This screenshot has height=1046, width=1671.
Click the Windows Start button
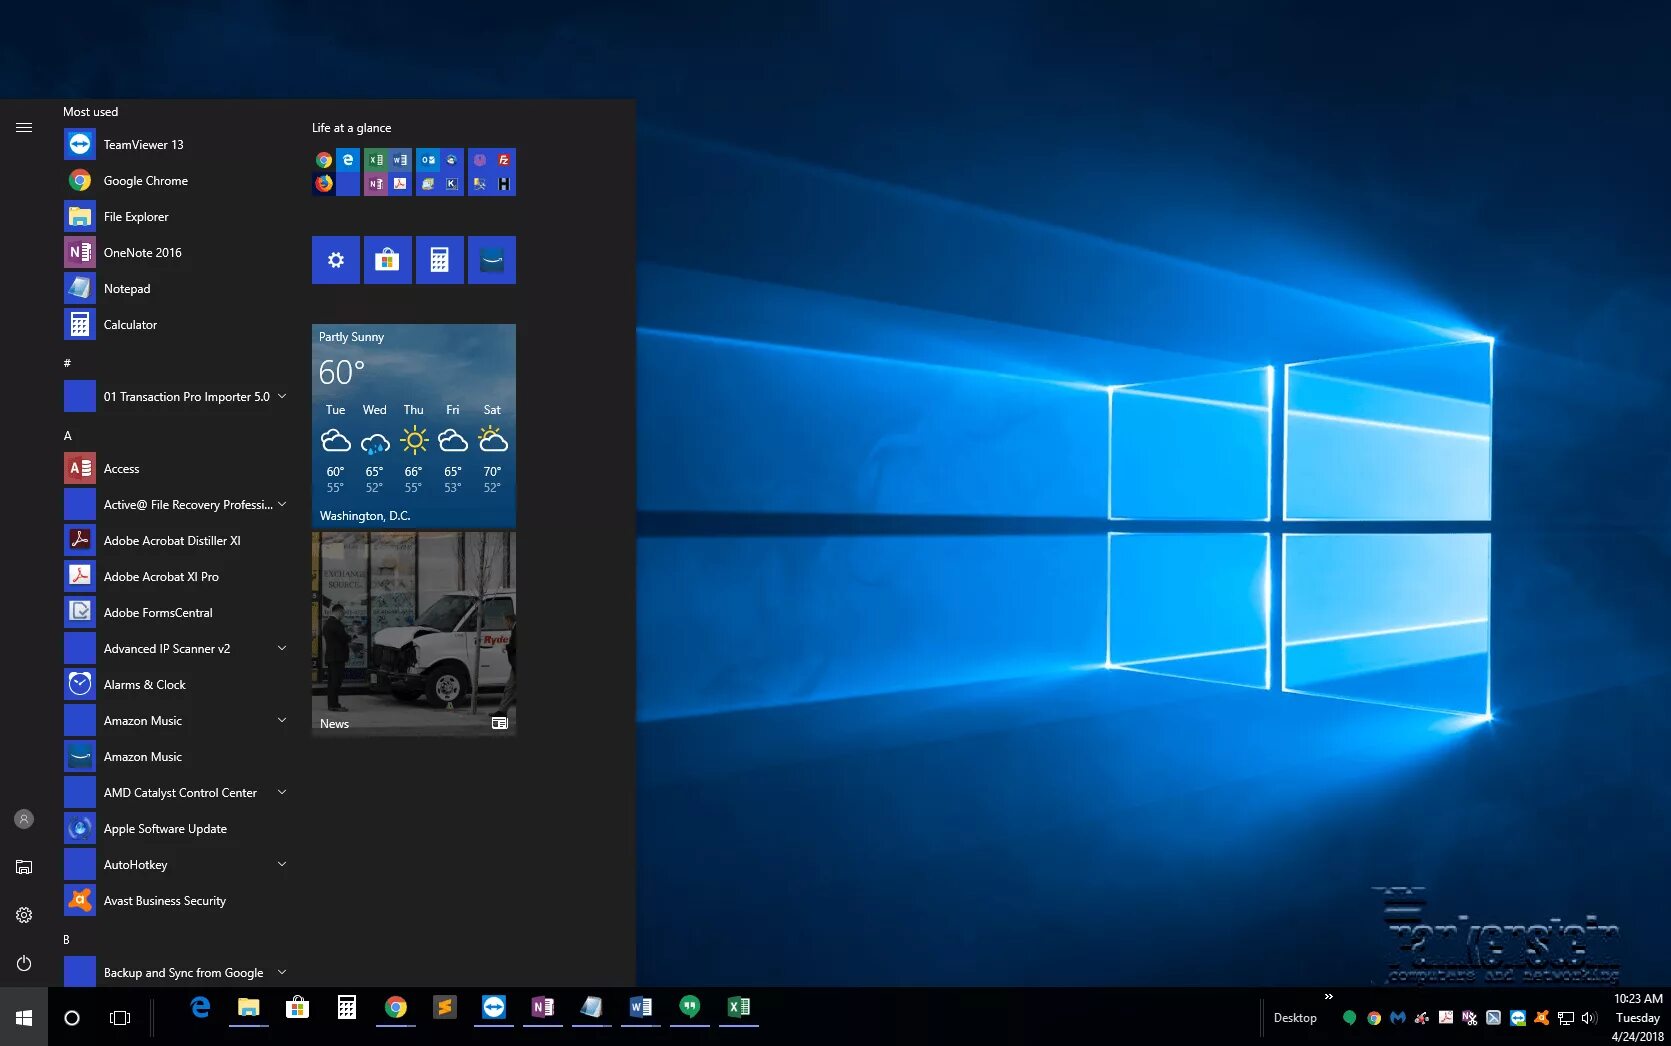[24, 1018]
